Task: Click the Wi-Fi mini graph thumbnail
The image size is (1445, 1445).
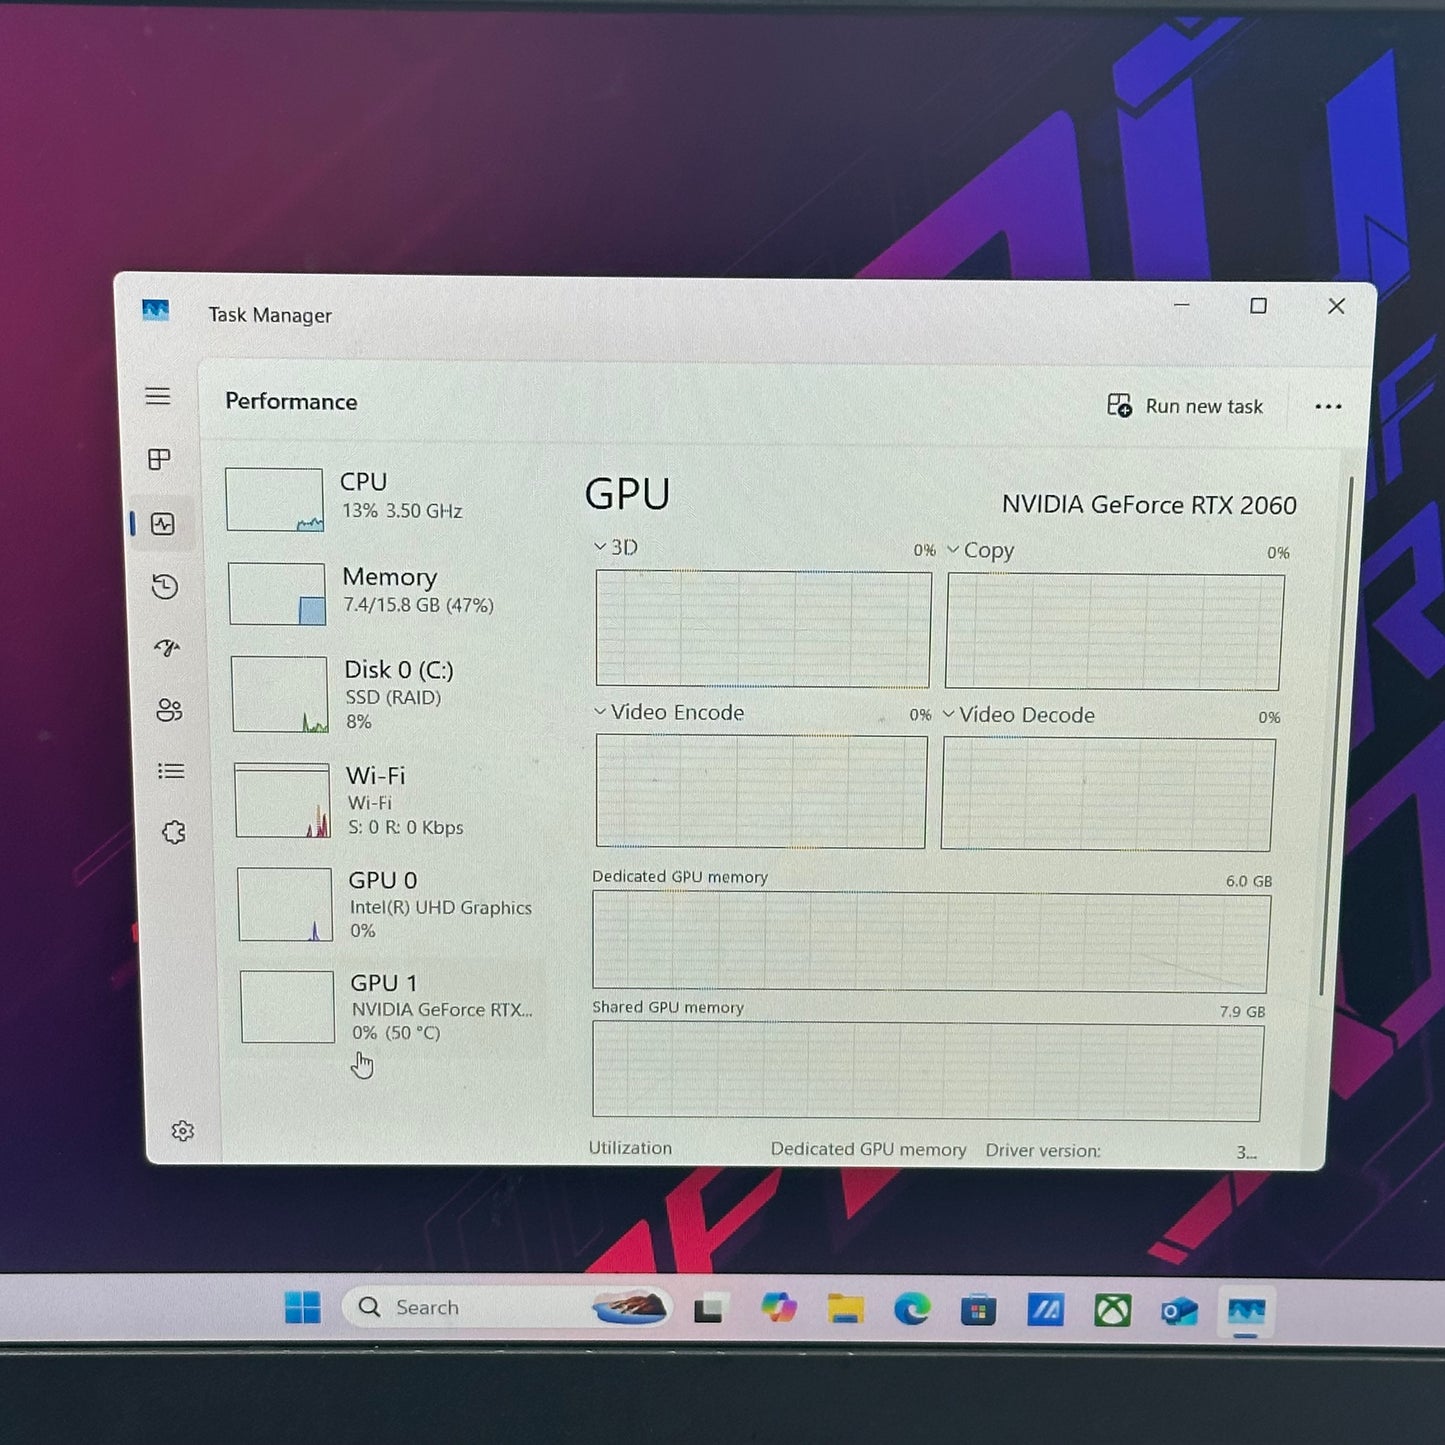Action: (282, 801)
